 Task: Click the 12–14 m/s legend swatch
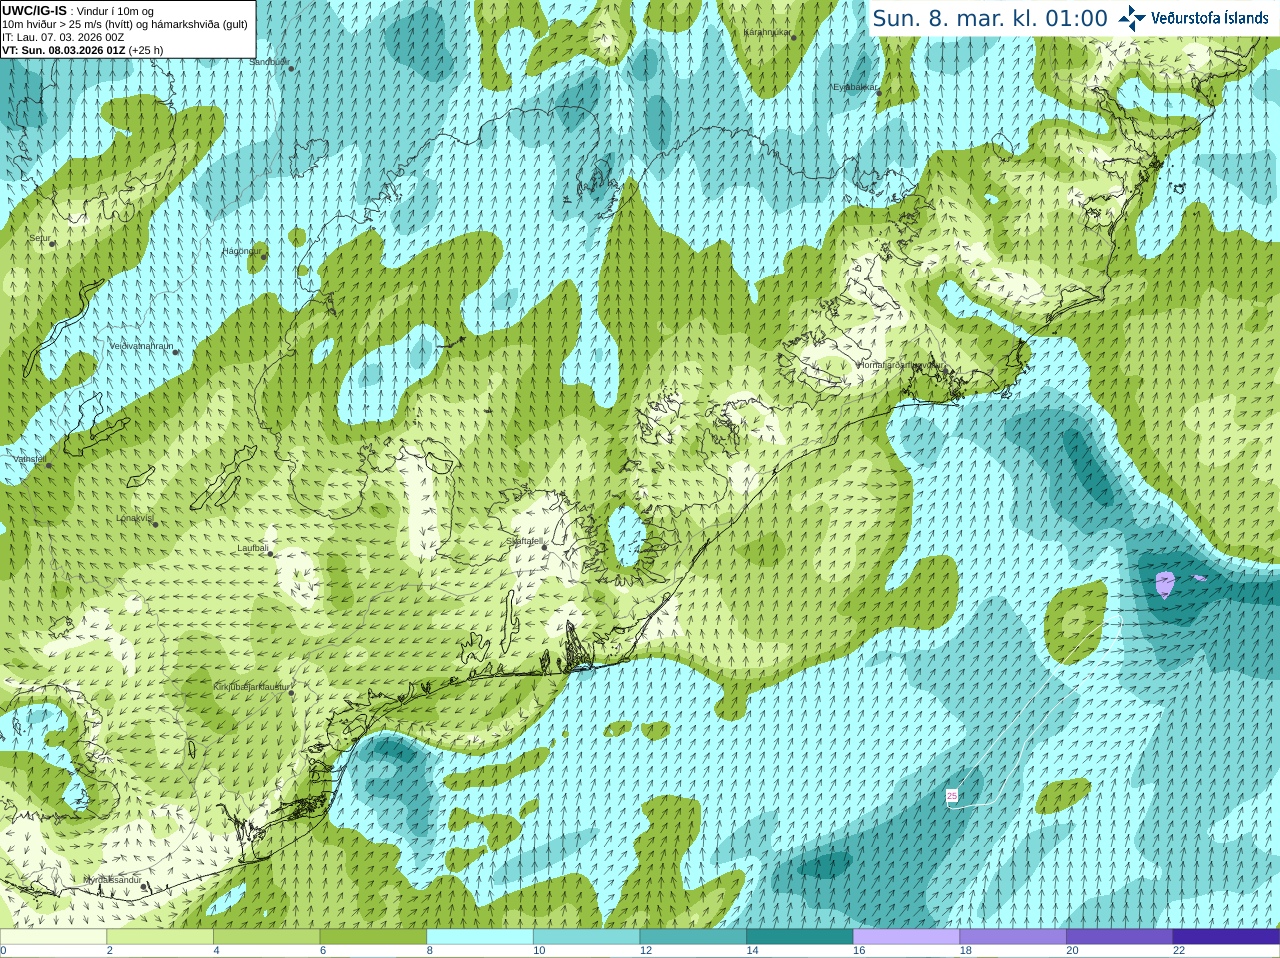point(693,937)
